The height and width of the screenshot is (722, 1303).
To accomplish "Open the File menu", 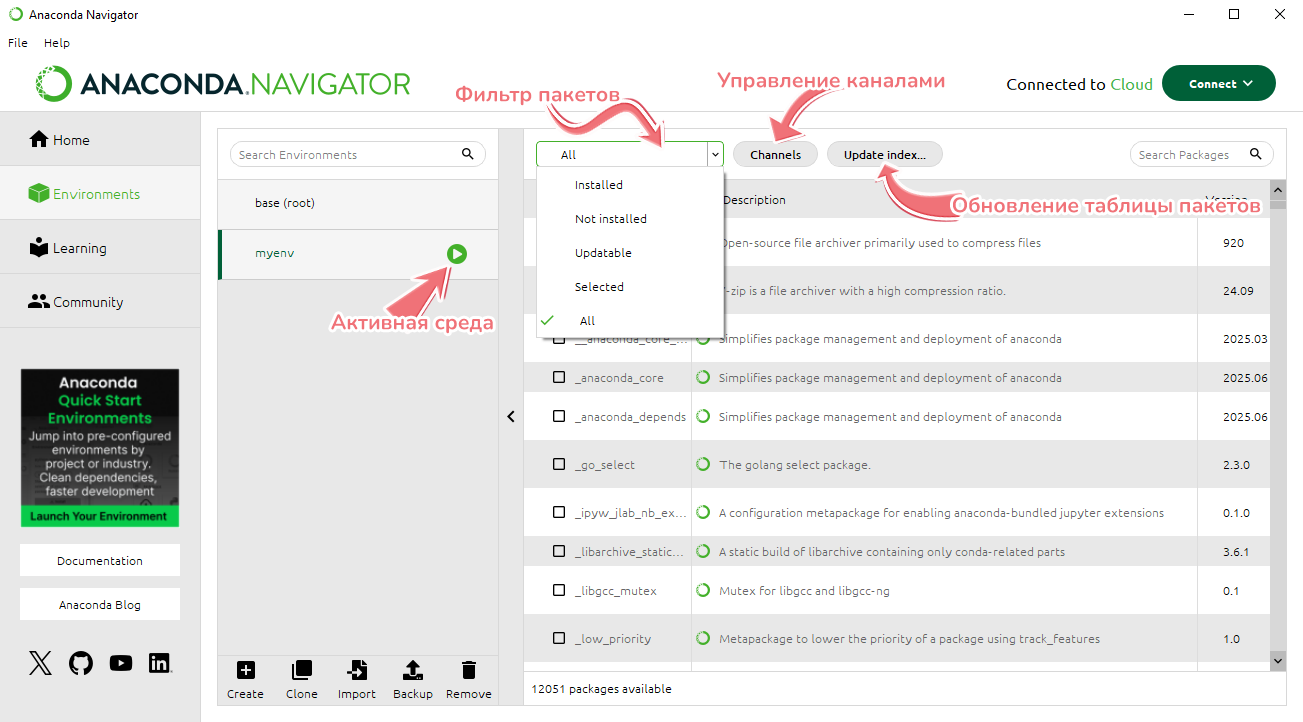I will [x=18, y=43].
